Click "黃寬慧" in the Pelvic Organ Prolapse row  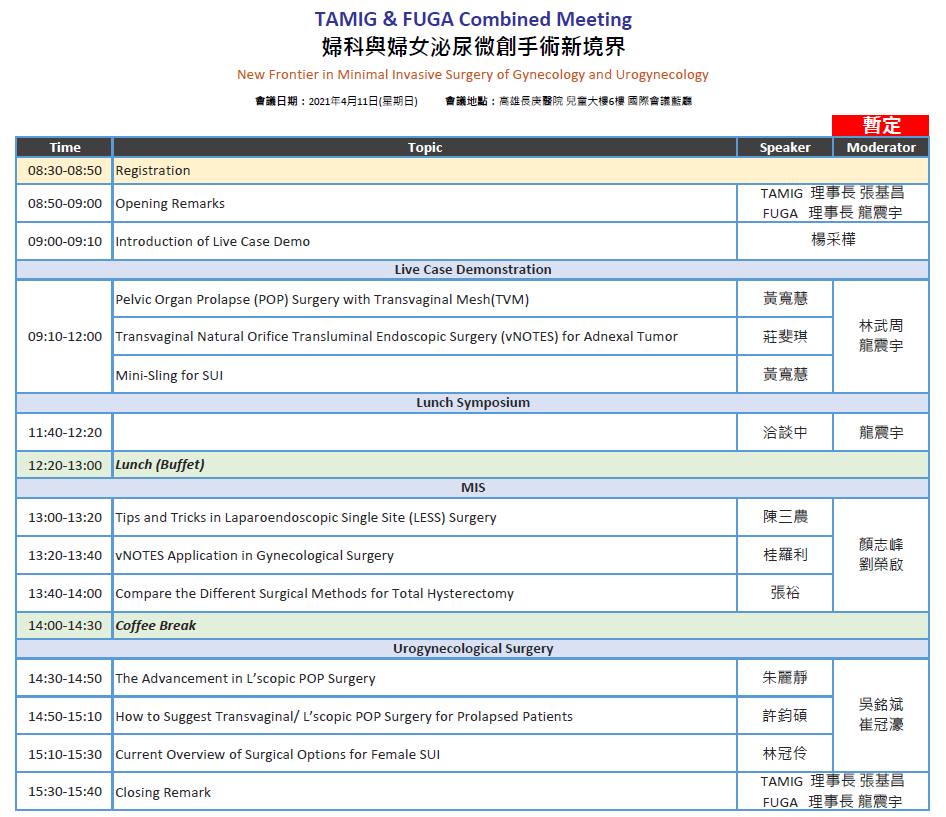(x=785, y=299)
